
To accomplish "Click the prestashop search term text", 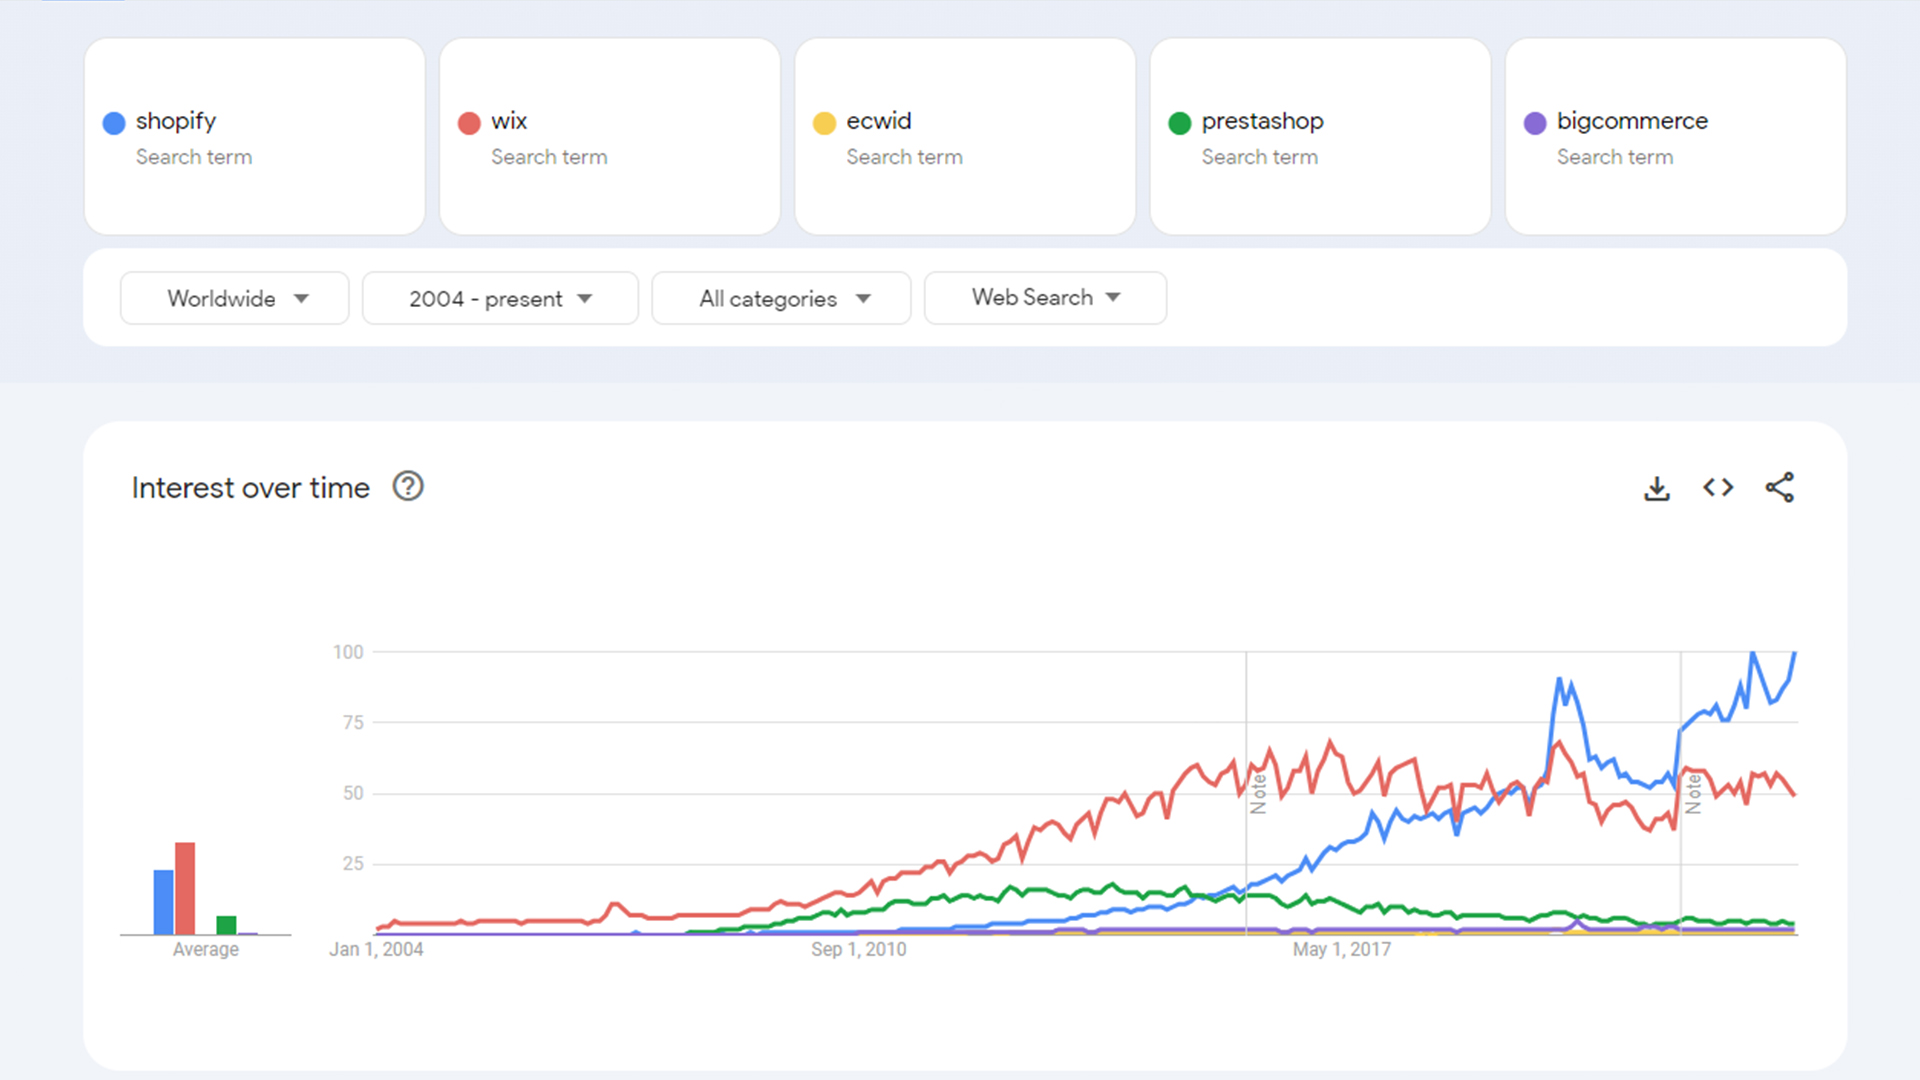I will pyautogui.click(x=1262, y=121).
